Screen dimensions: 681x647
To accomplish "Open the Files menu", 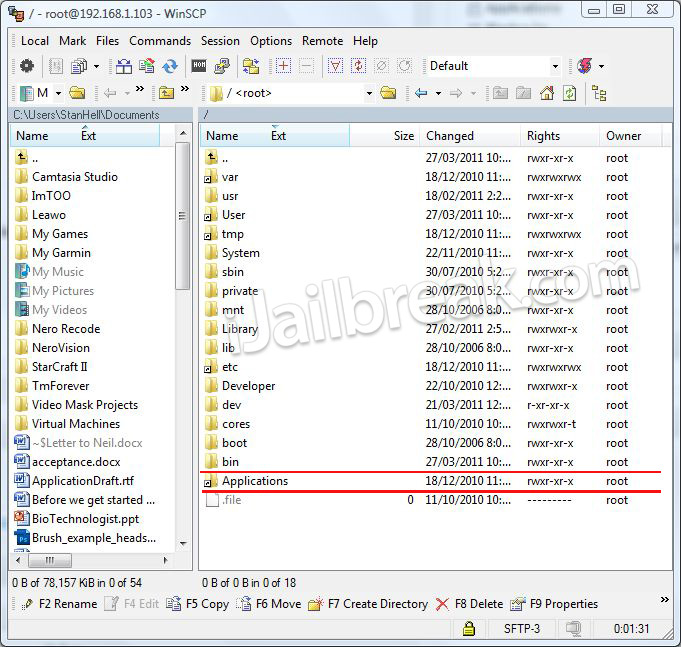I will [x=107, y=41].
